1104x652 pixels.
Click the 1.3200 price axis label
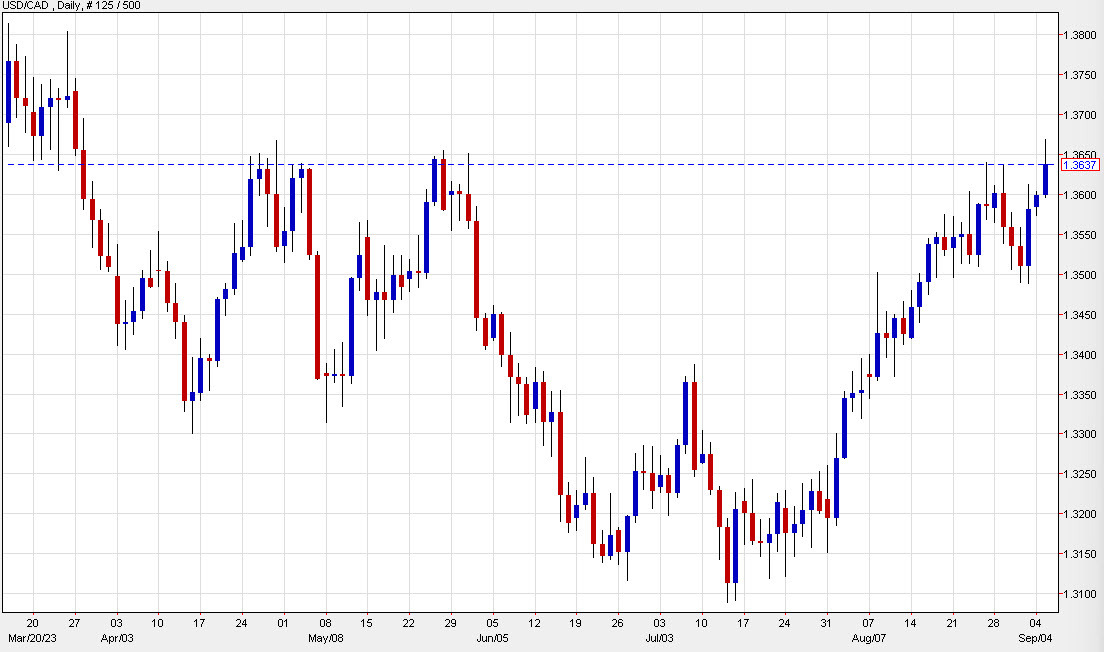tap(1079, 515)
